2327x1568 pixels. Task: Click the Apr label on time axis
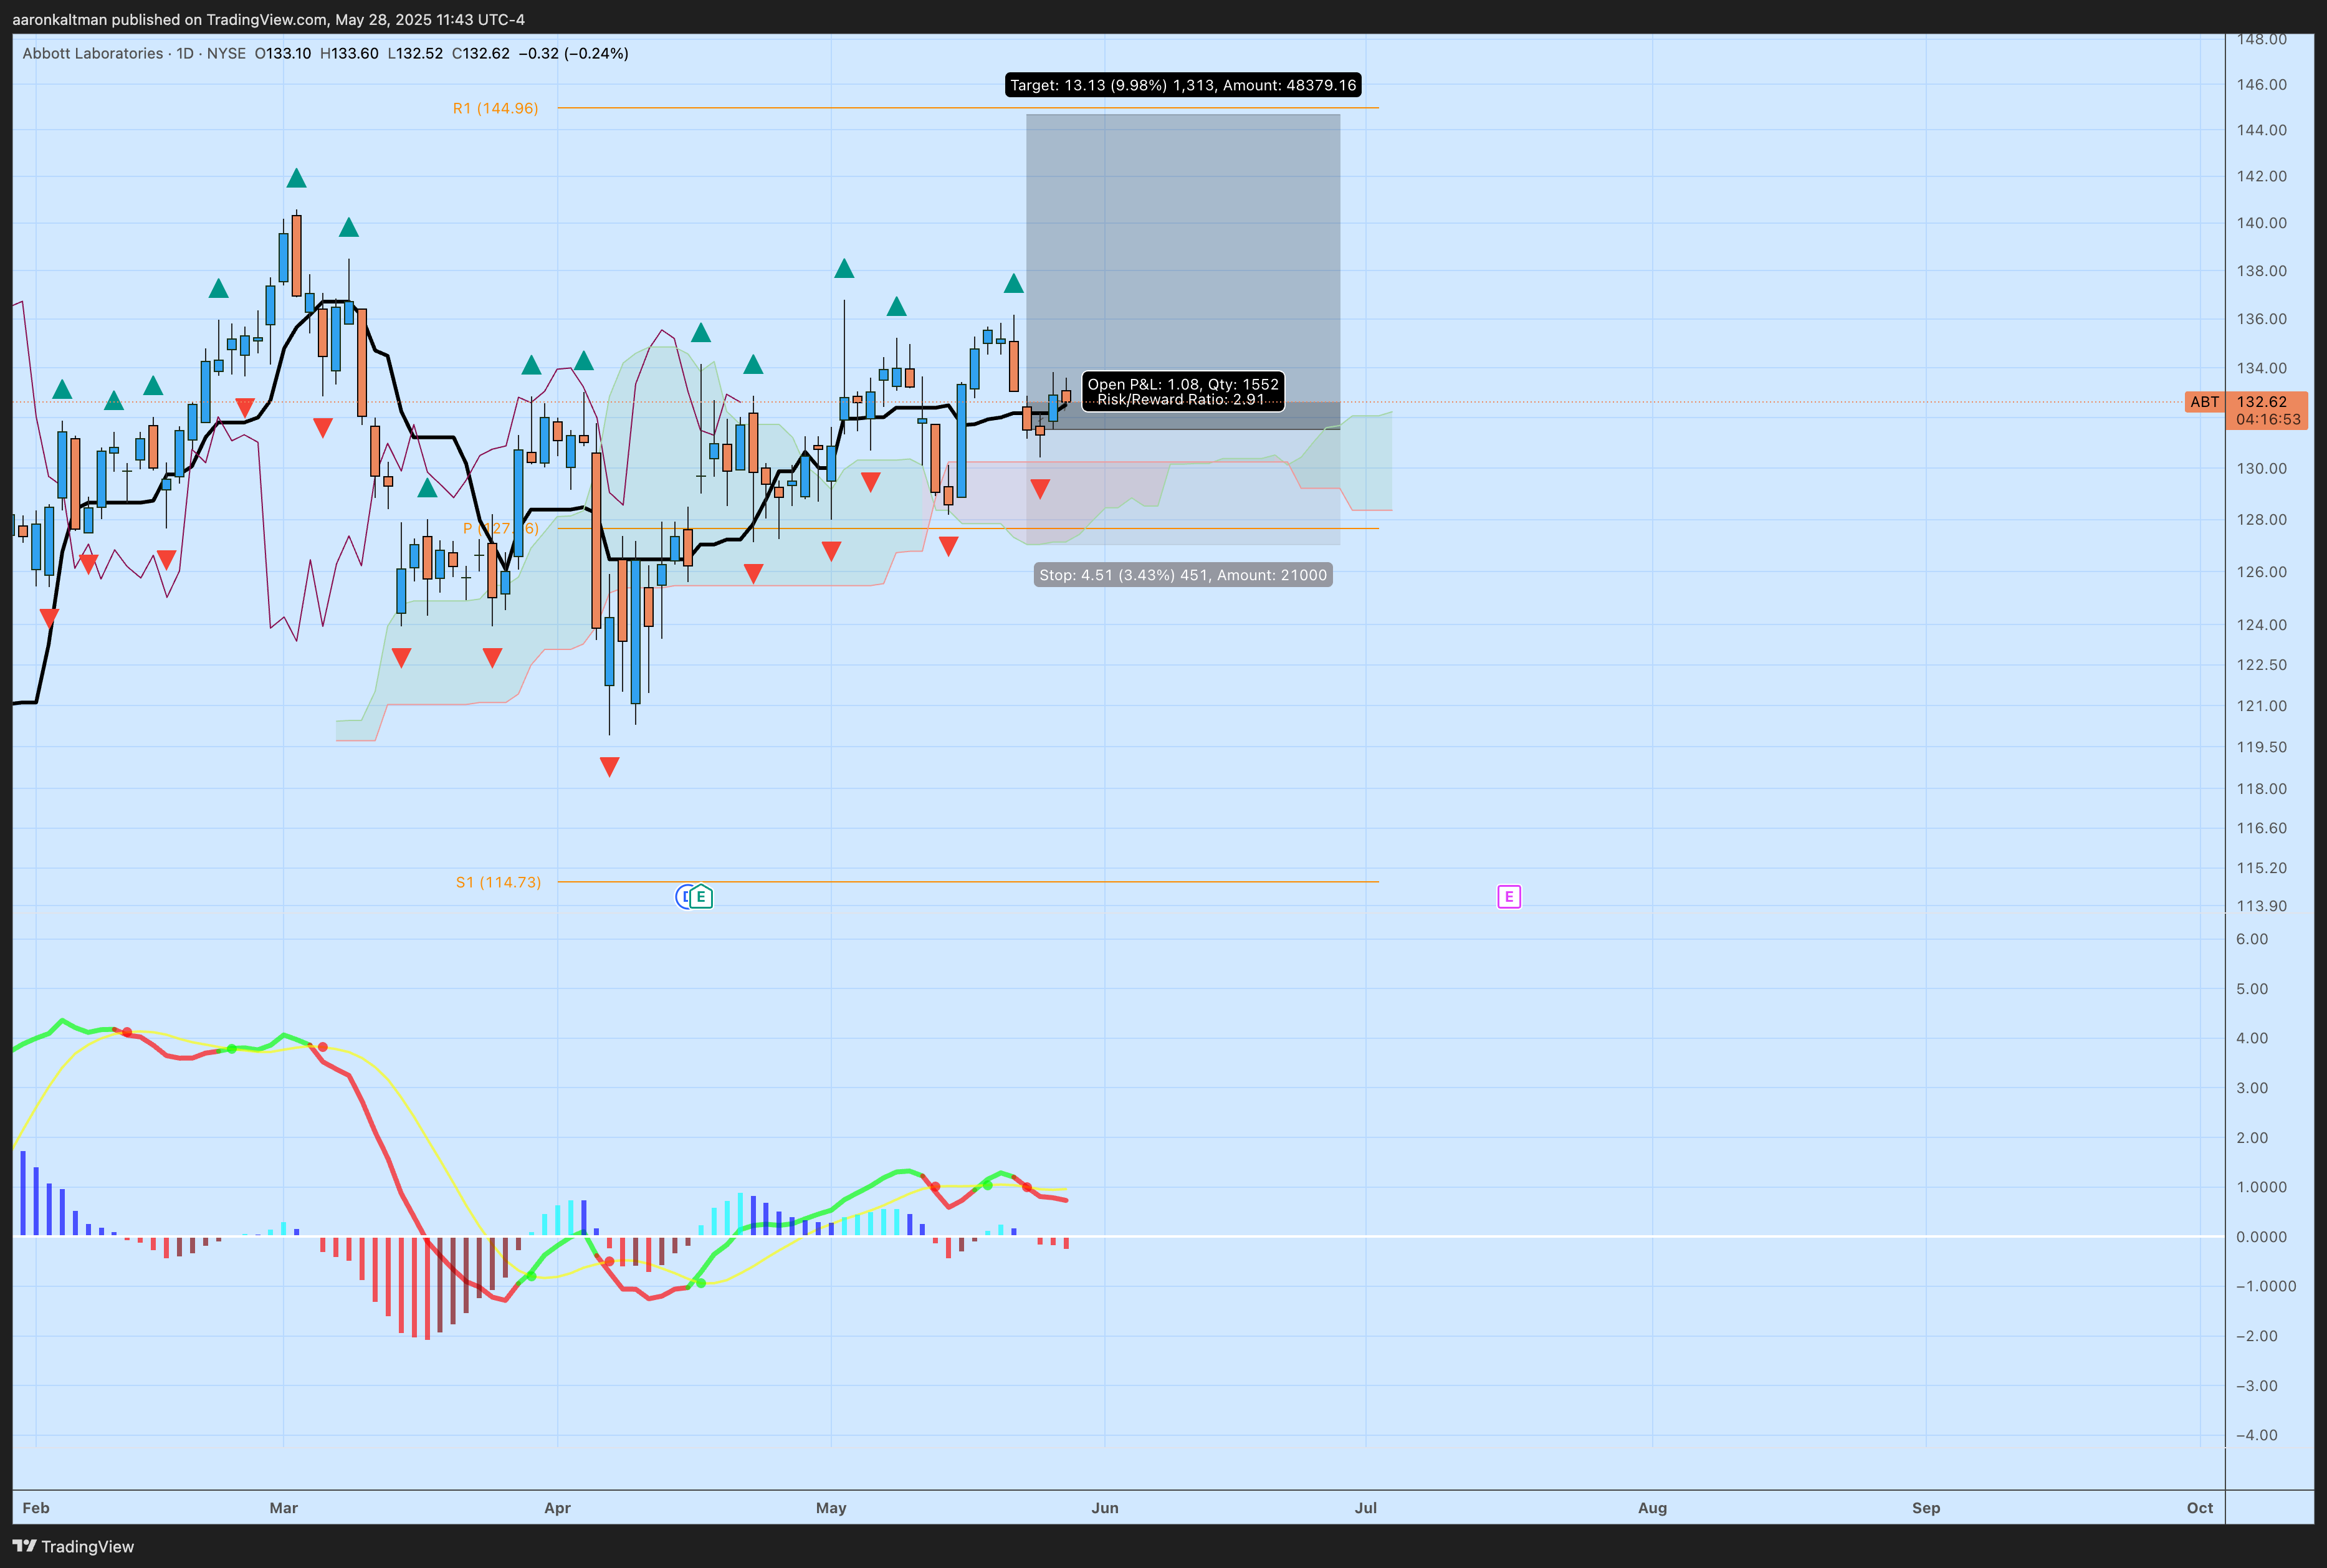557,1508
